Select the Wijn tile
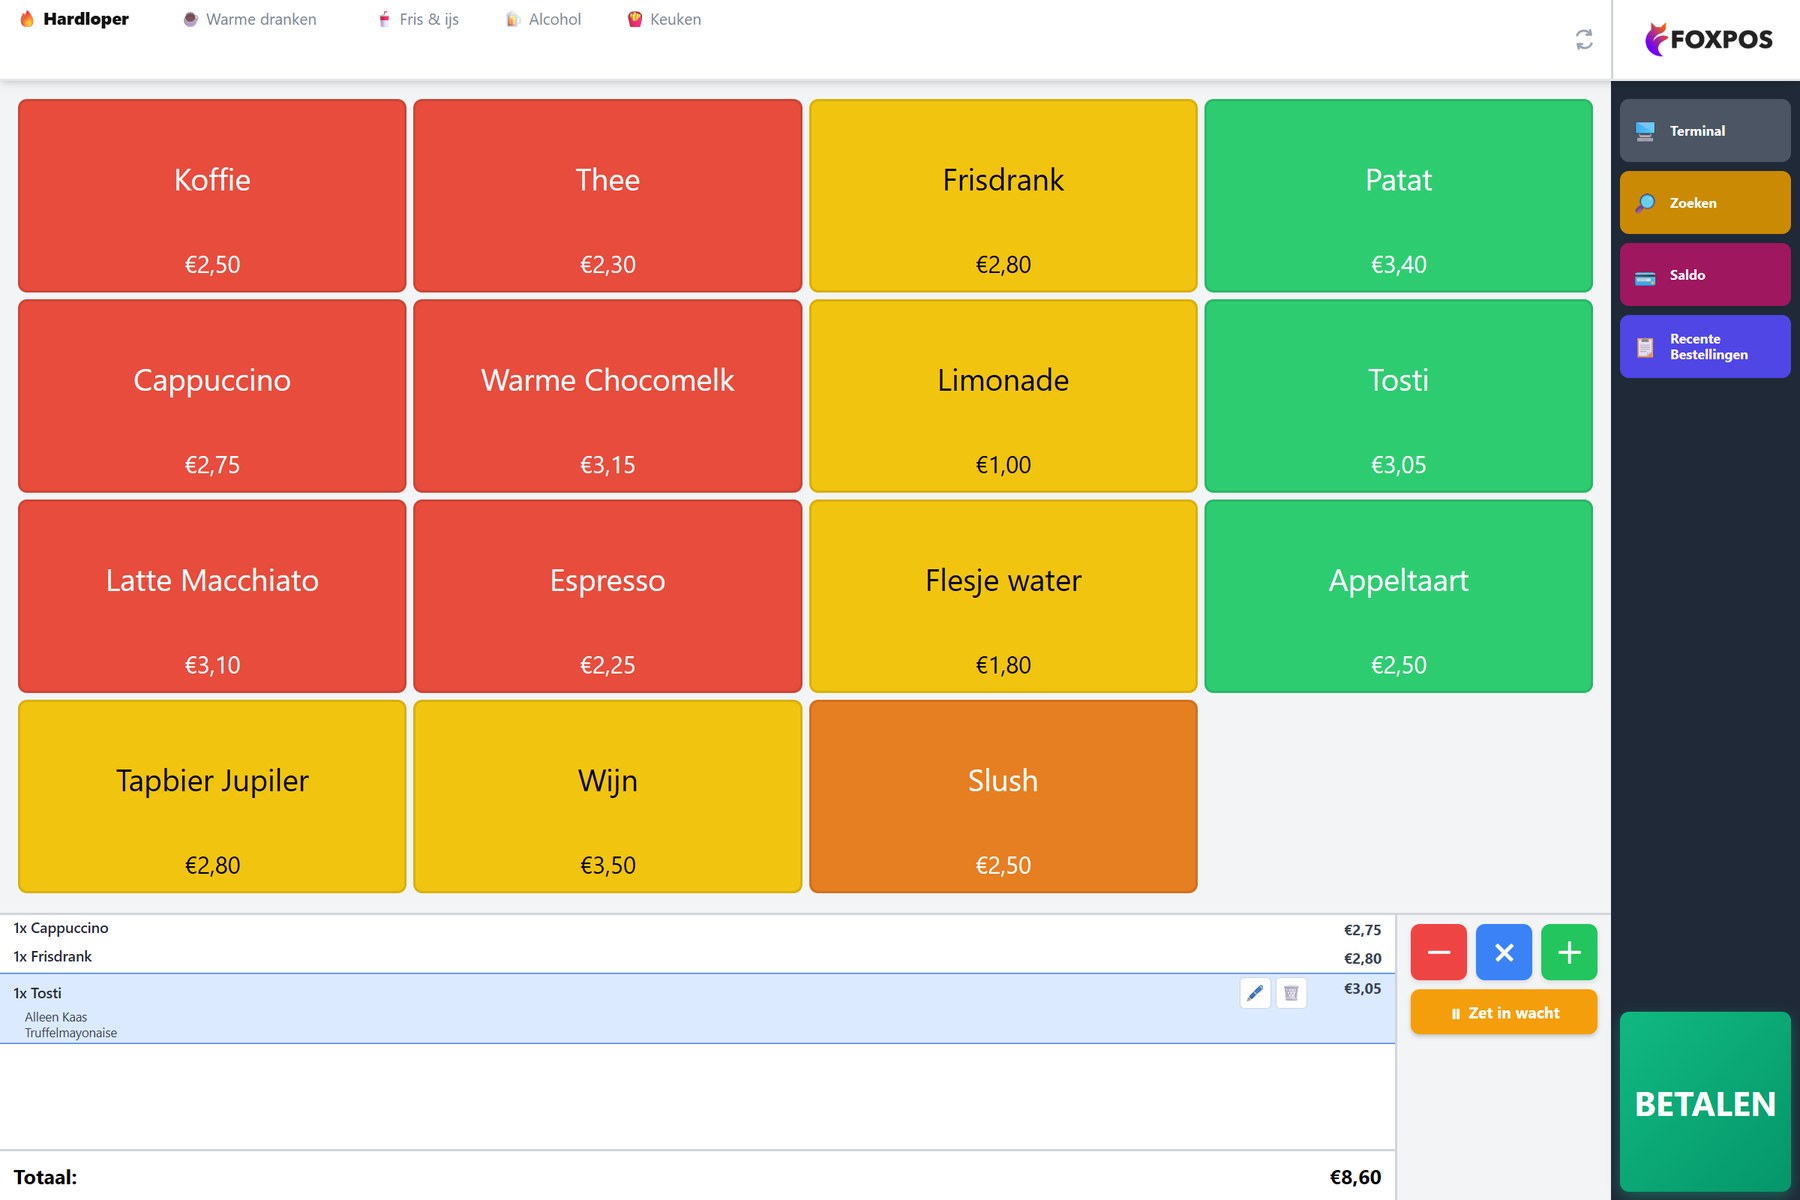 pyautogui.click(x=608, y=796)
